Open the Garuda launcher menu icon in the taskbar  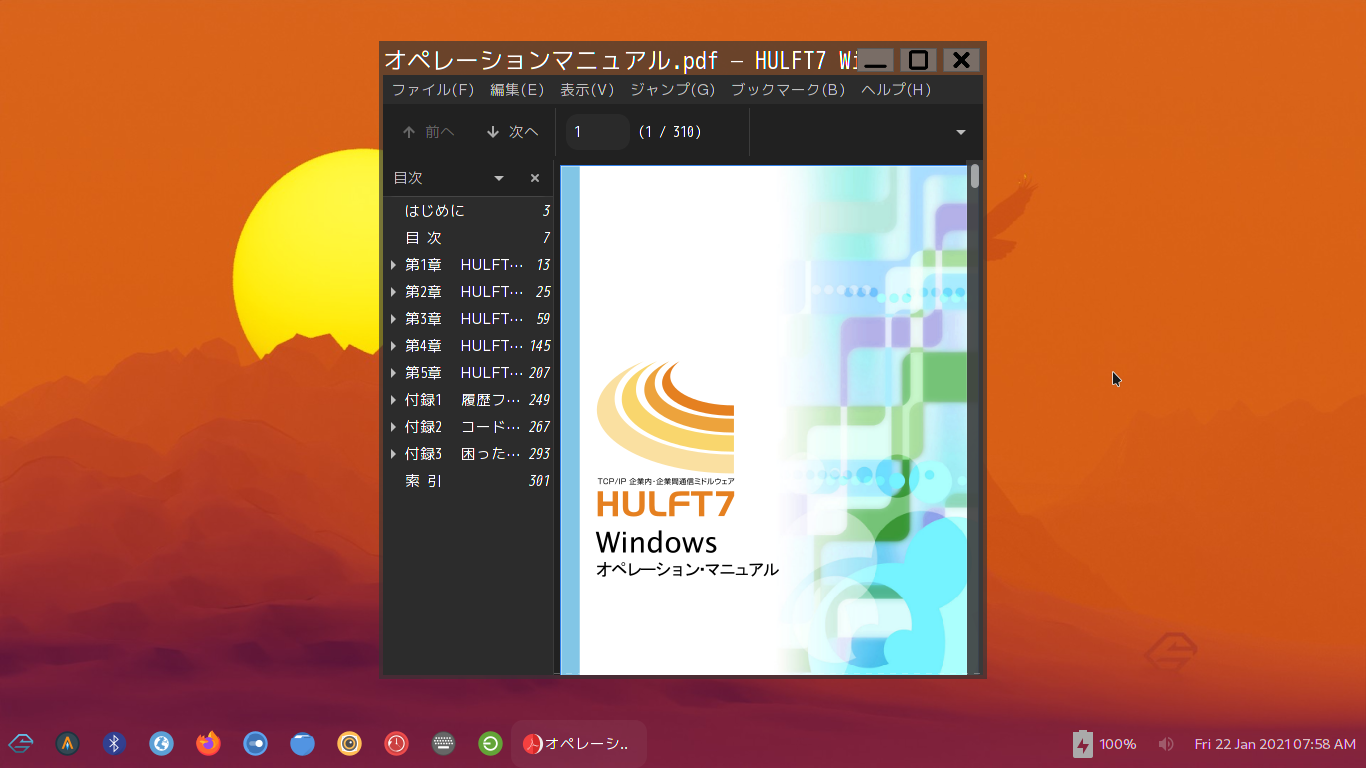click(21, 743)
